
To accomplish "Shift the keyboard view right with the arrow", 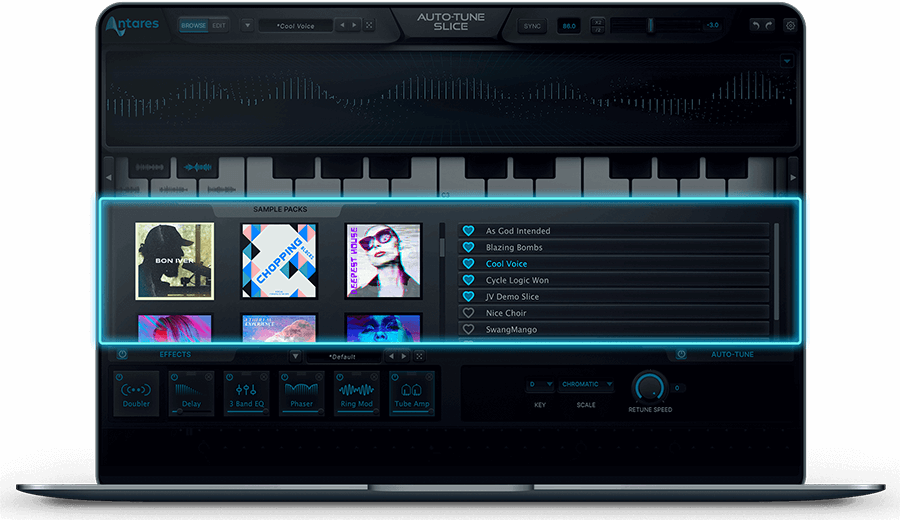I will pos(793,177).
